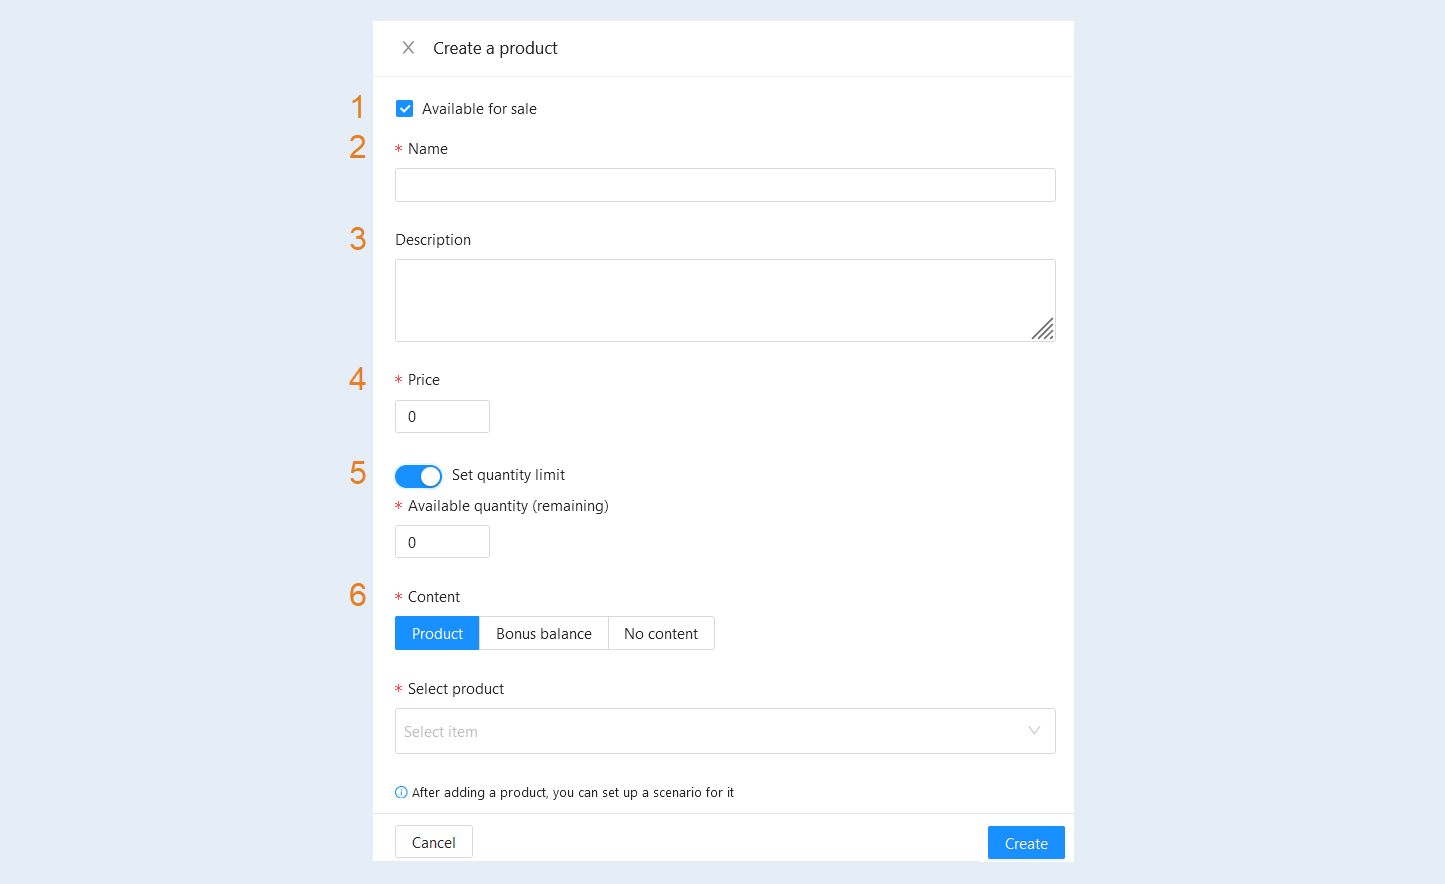This screenshot has height=884, width=1445.
Task: Select the Product content option
Action: 437,633
